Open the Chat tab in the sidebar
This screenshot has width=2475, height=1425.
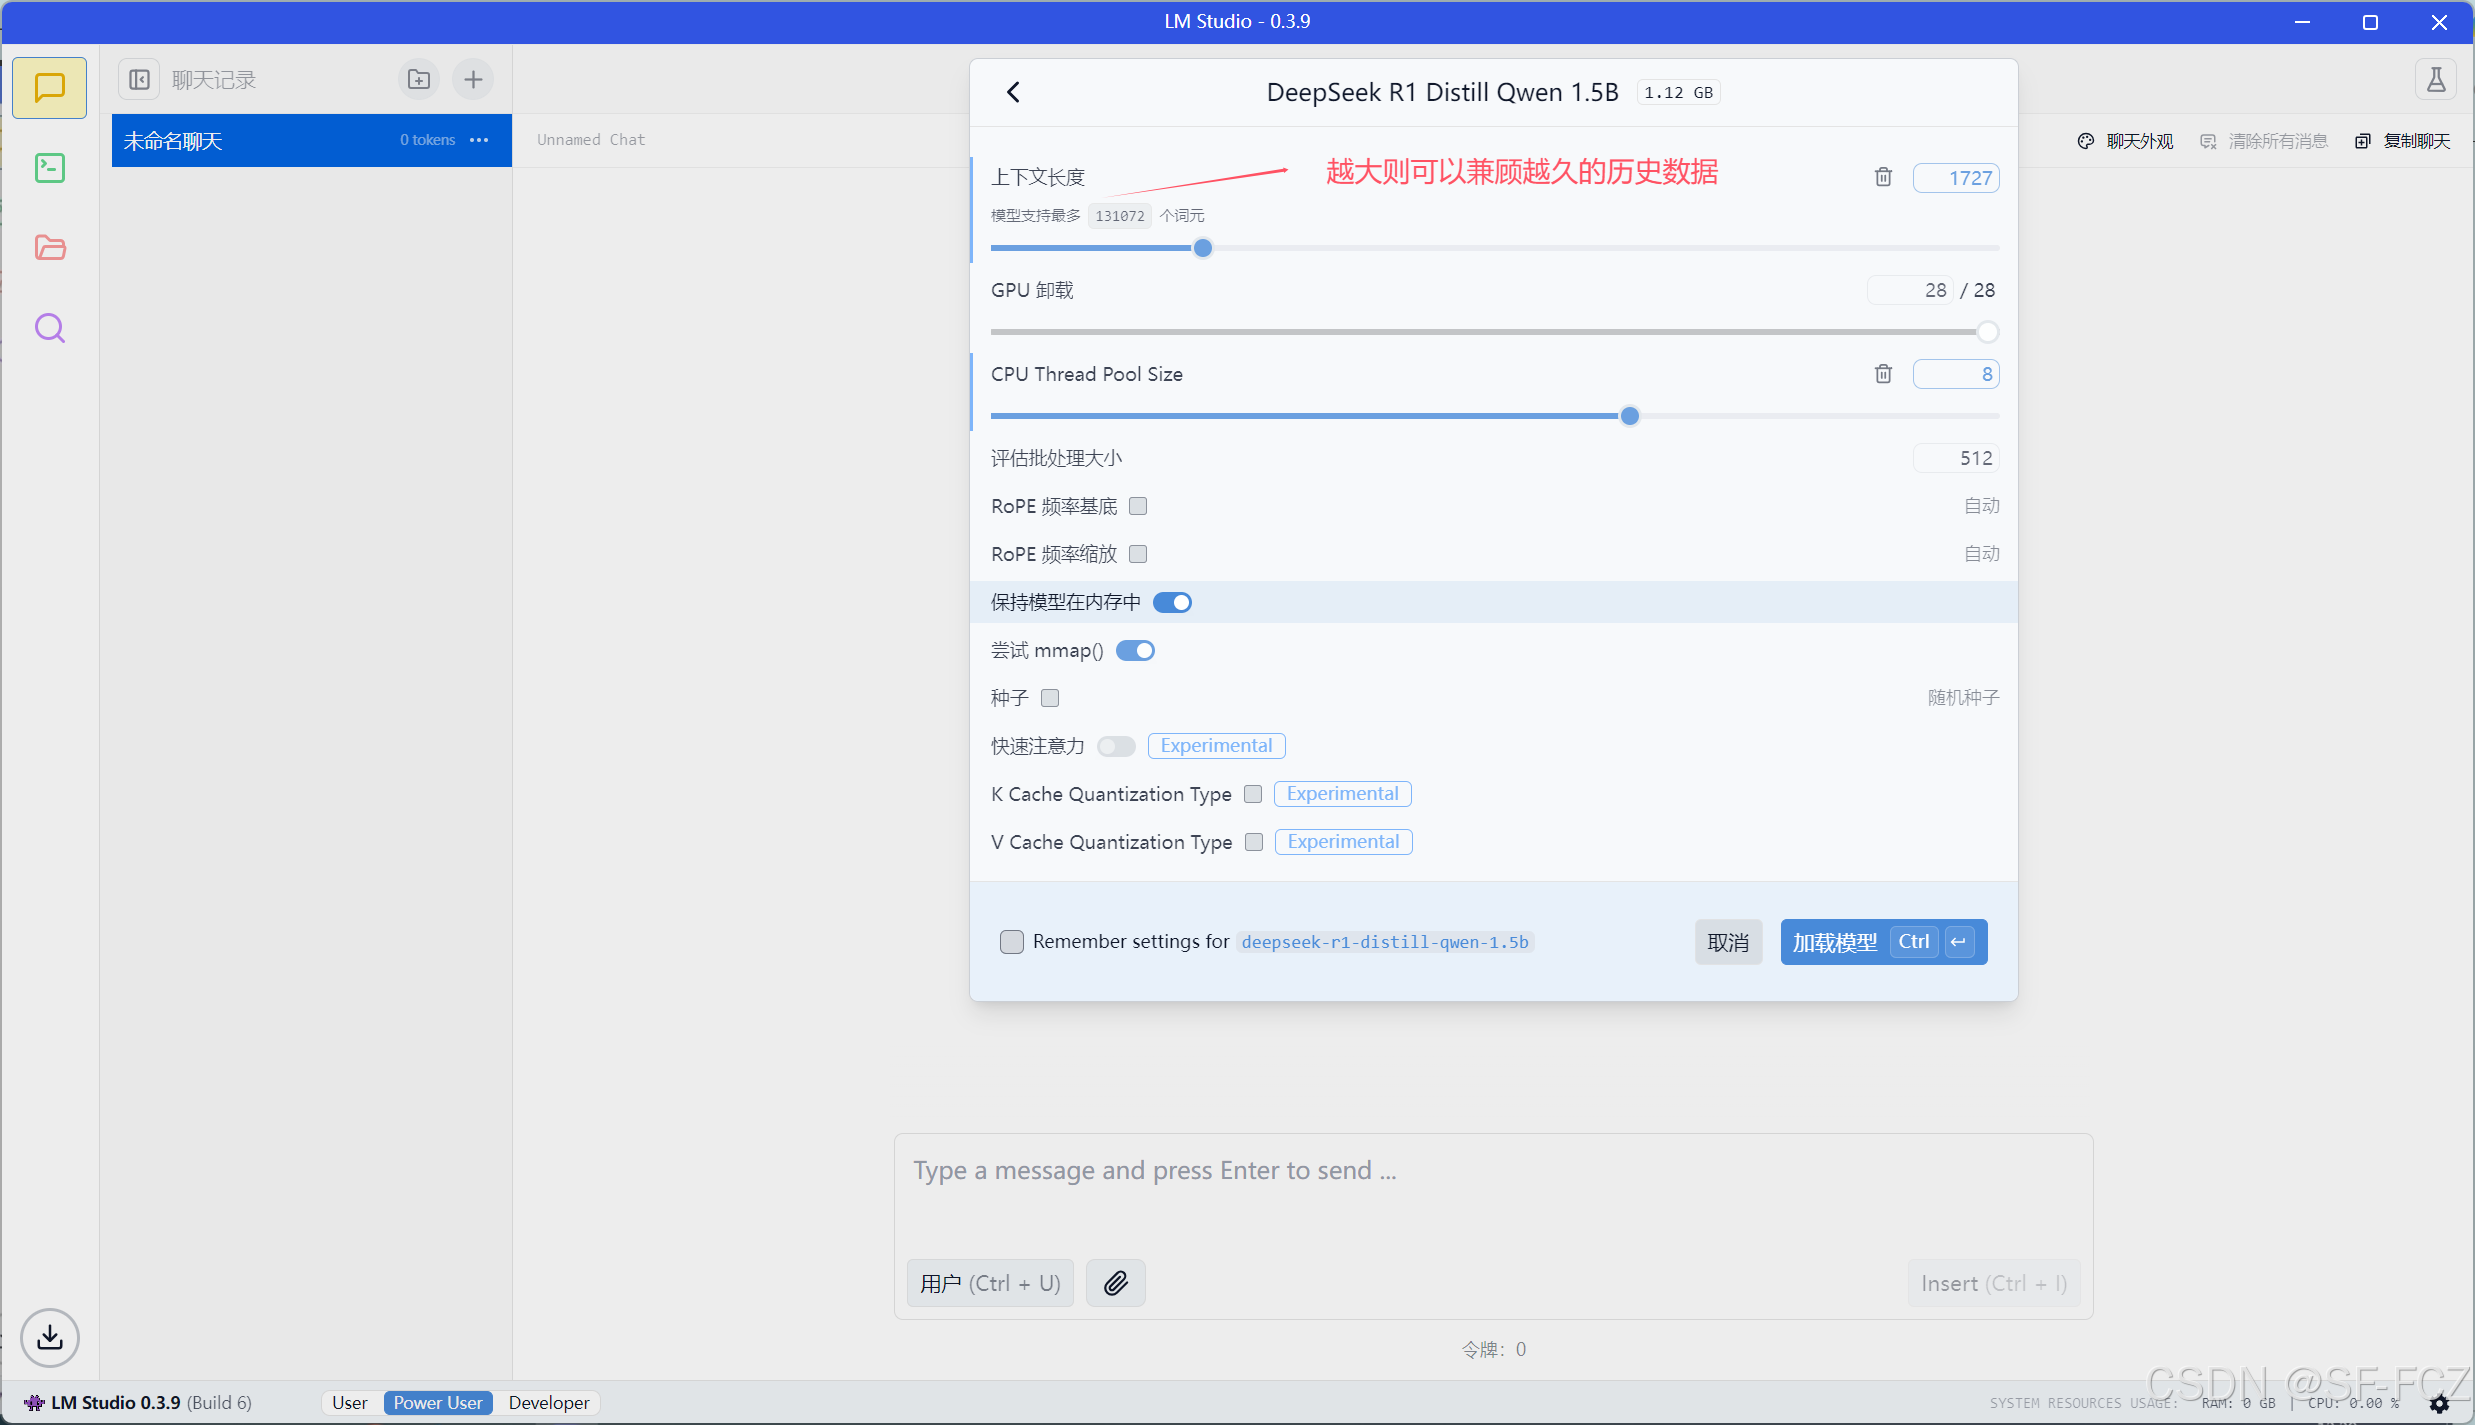(x=49, y=88)
